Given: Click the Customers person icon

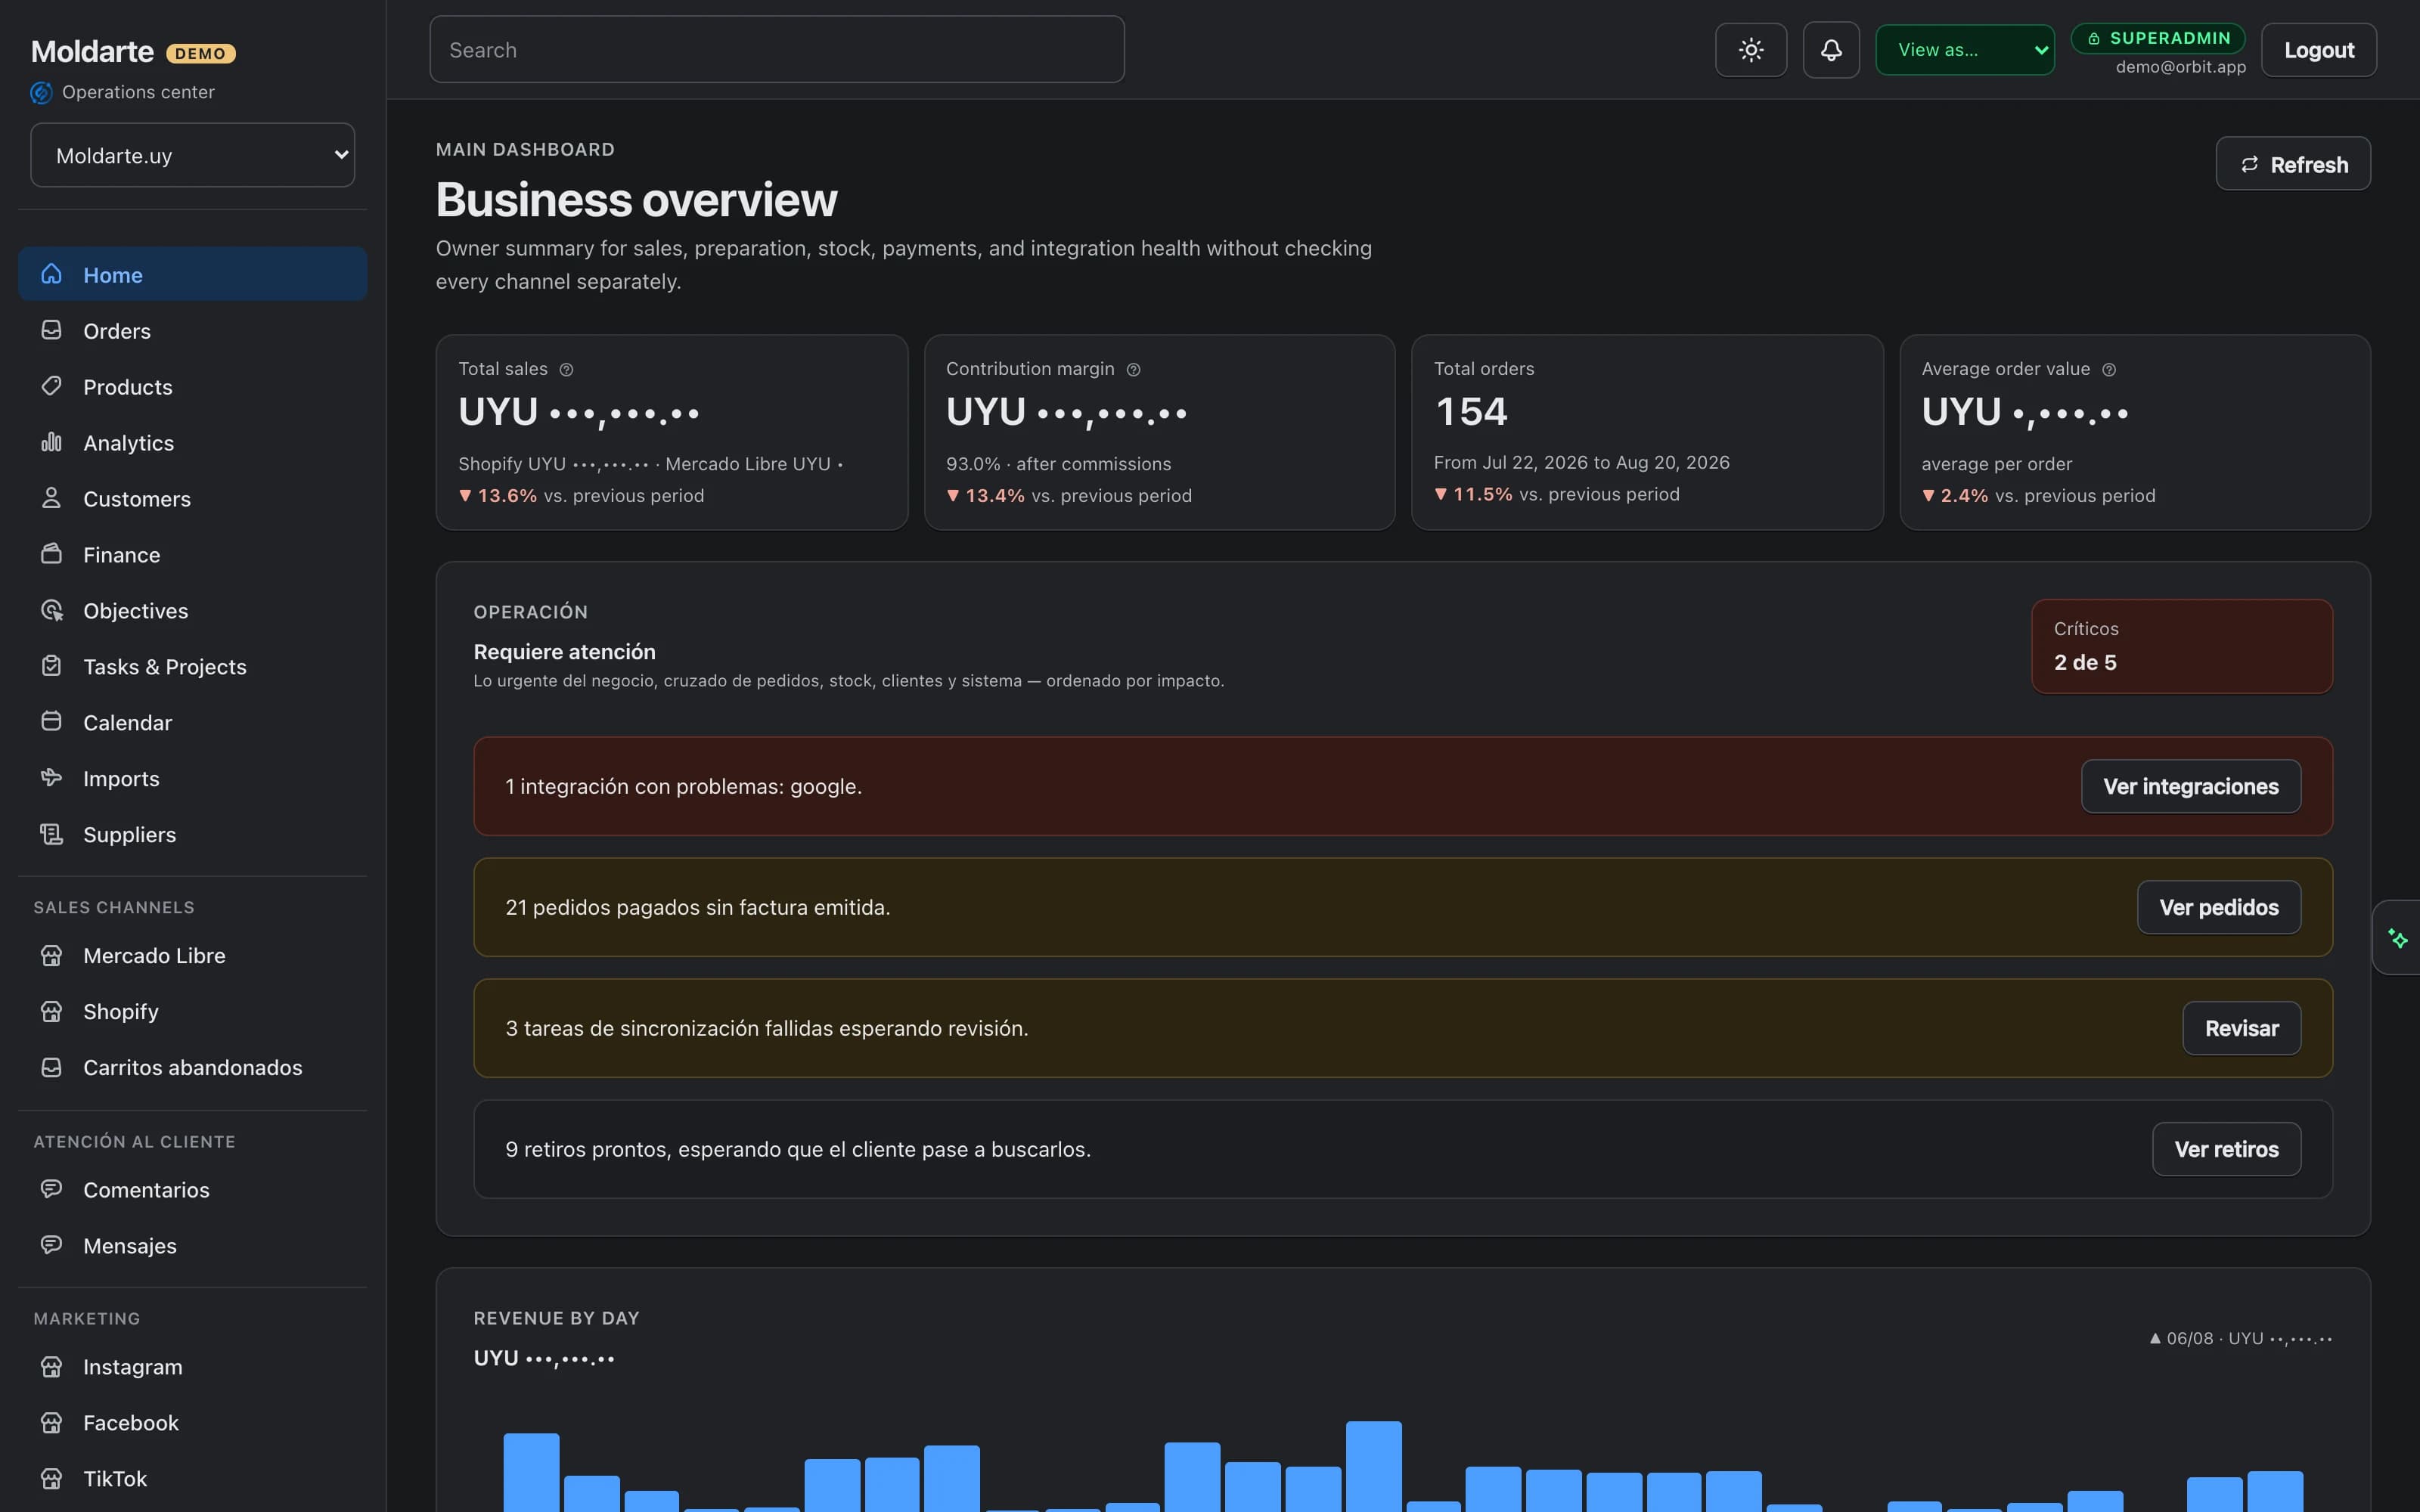Looking at the screenshot, I should [51, 498].
